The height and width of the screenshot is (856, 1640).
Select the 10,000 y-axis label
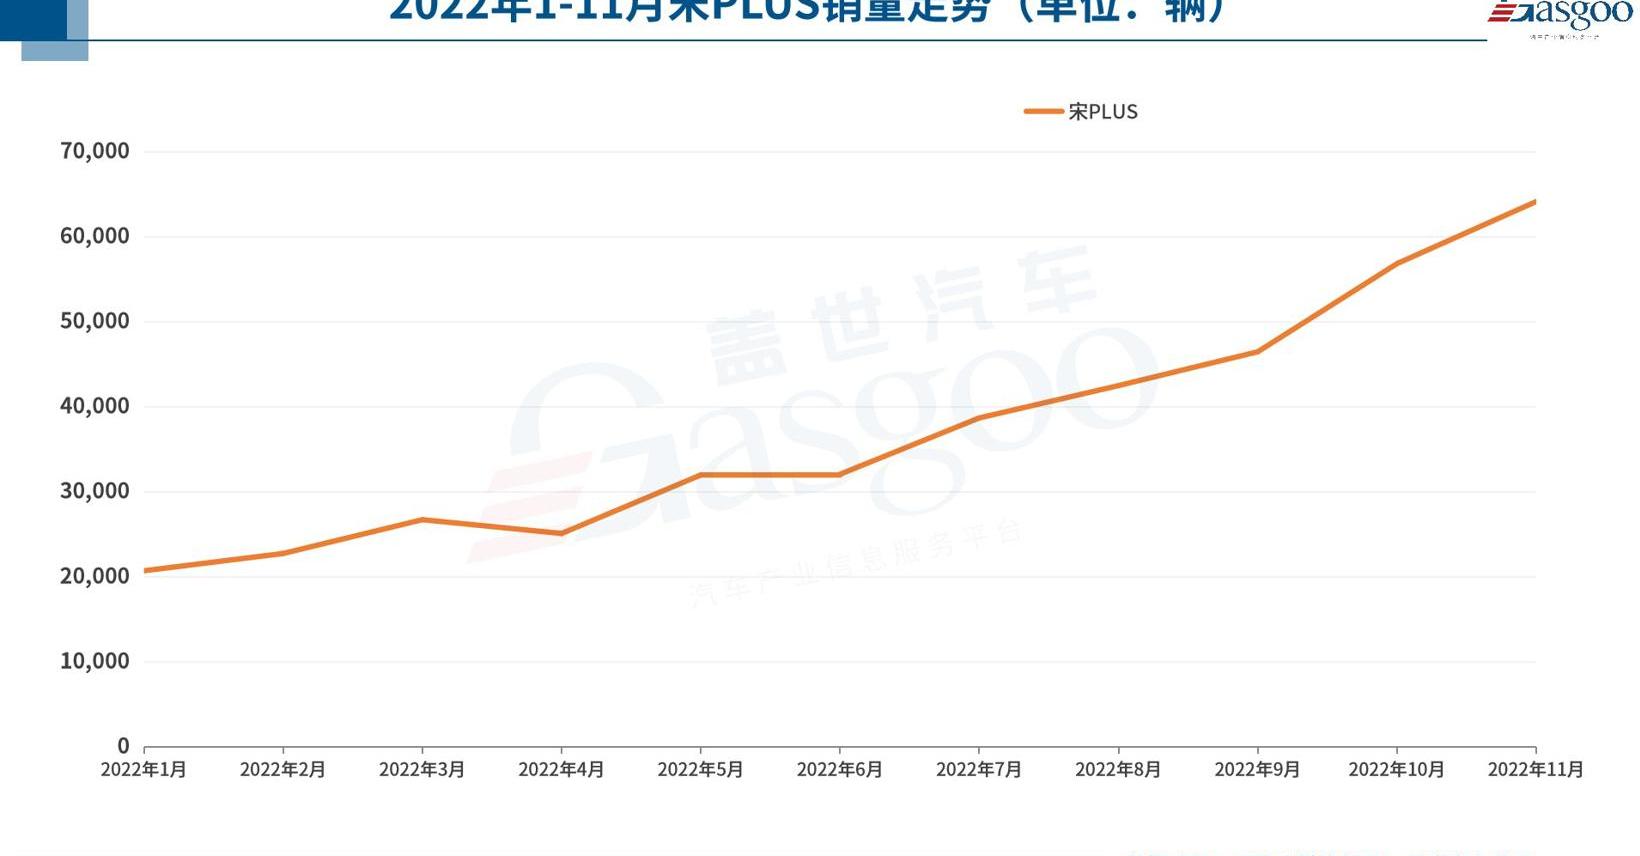tap(95, 661)
